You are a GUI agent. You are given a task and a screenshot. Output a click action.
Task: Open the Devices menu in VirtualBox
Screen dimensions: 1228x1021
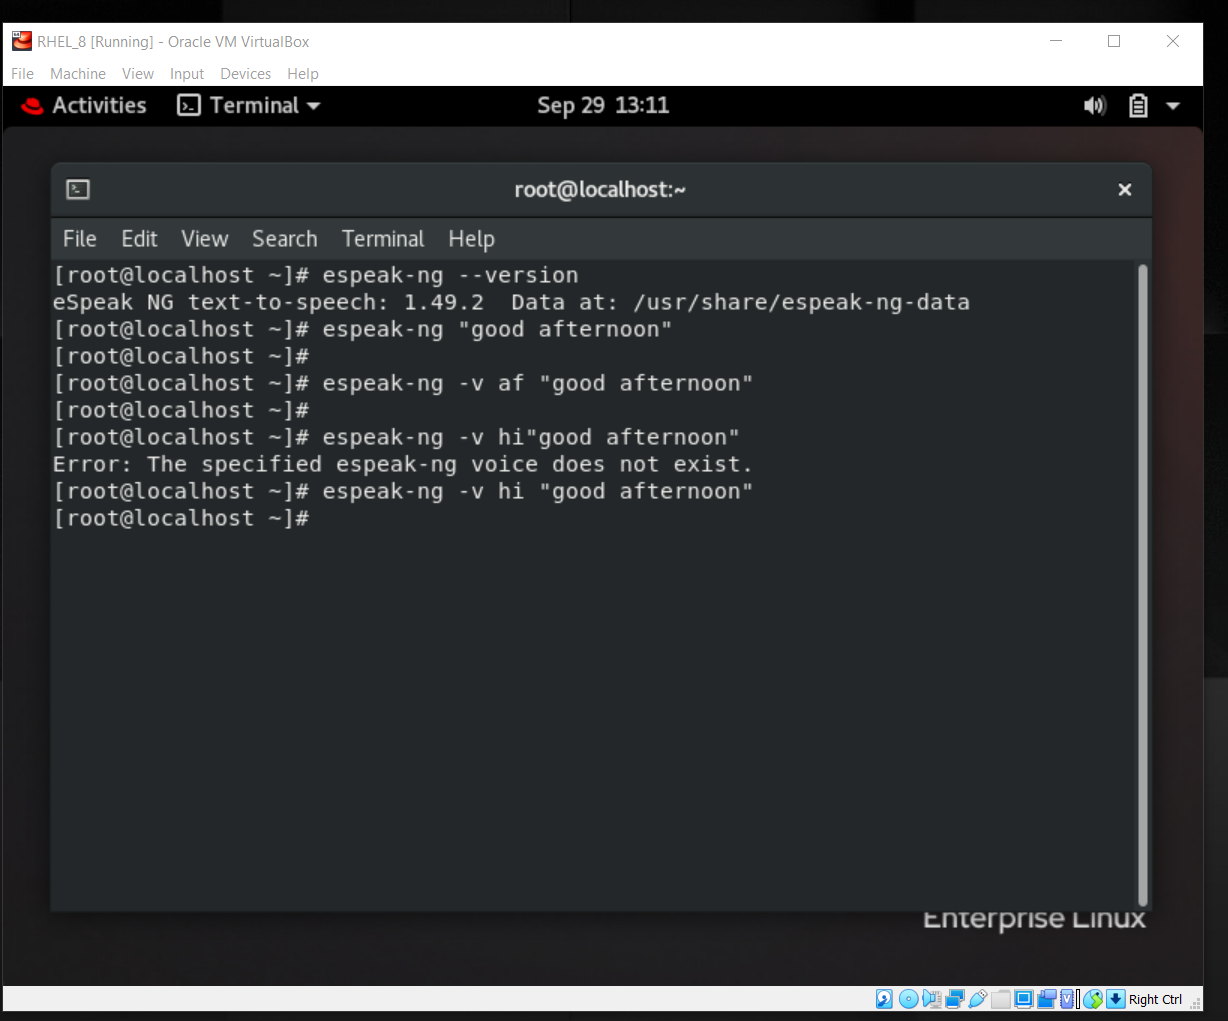tap(245, 73)
